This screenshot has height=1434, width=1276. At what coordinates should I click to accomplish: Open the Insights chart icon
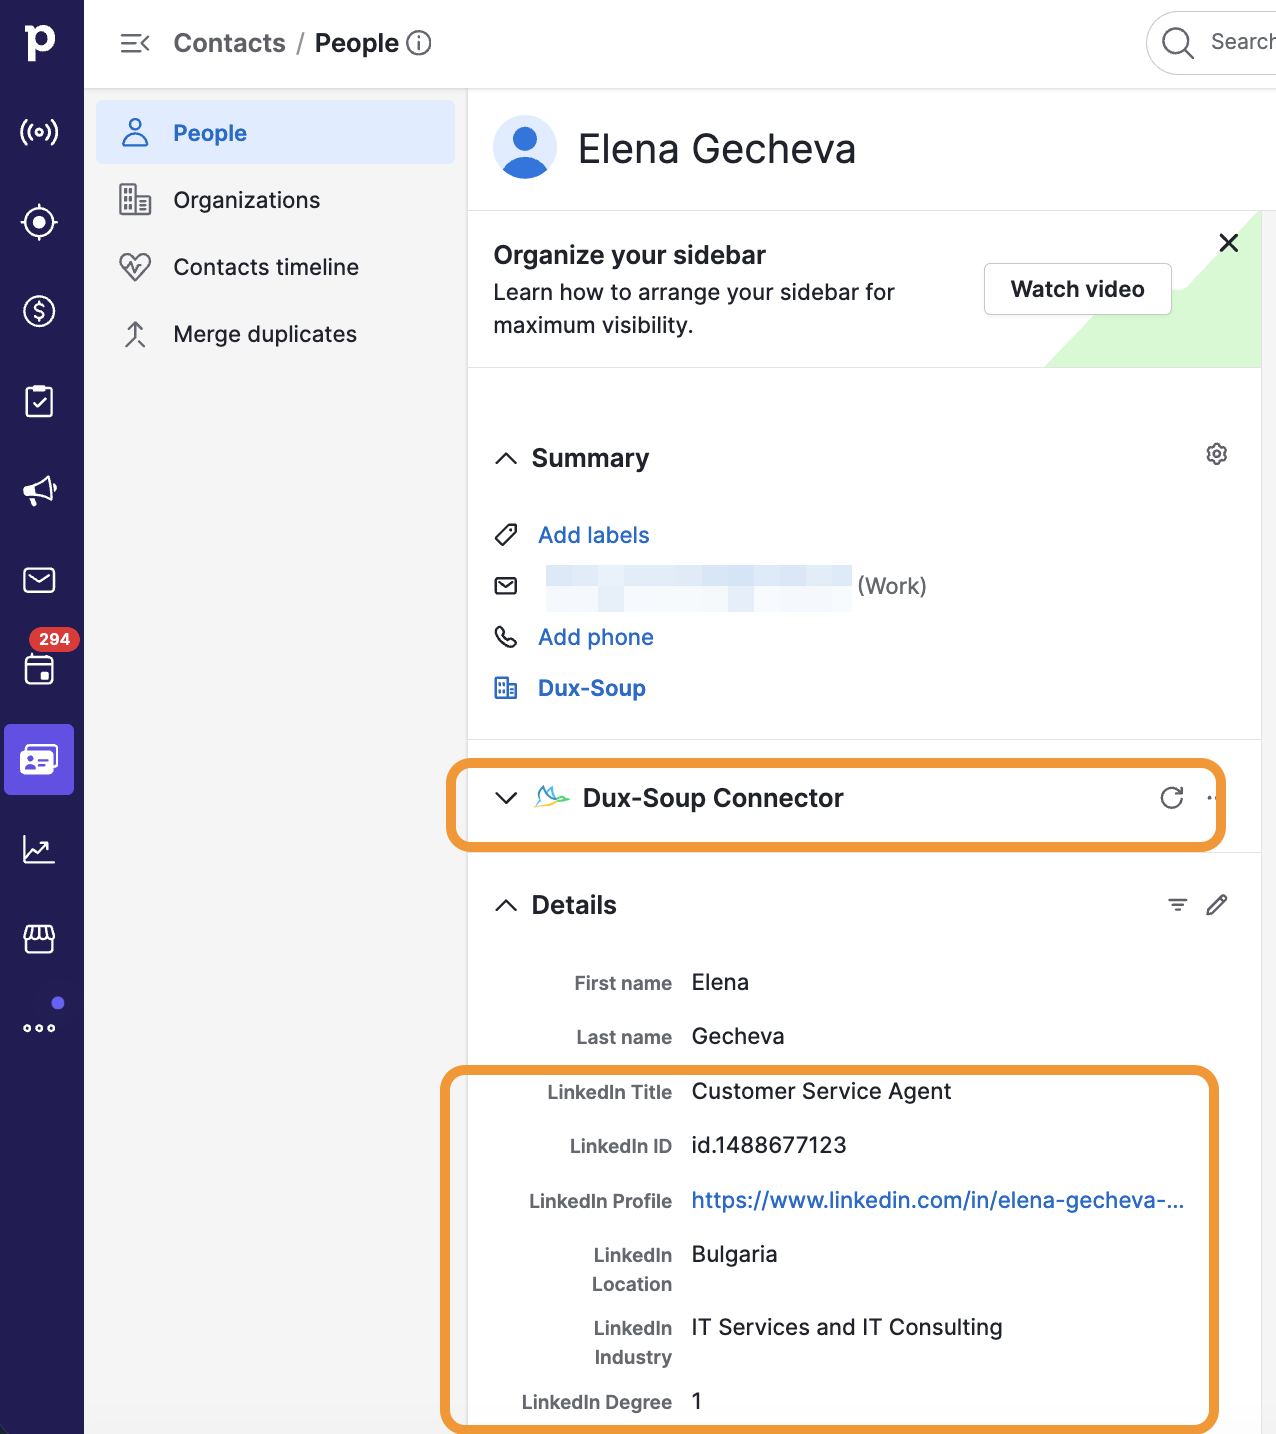(x=39, y=849)
